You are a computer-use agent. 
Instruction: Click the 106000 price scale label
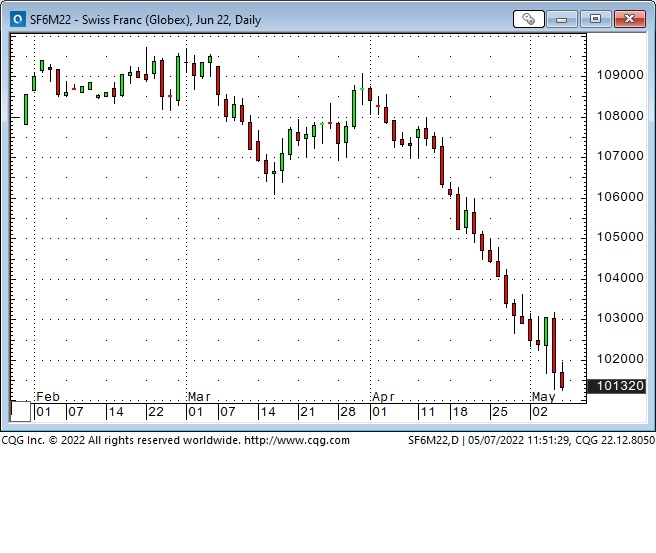pyautogui.click(x=620, y=197)
